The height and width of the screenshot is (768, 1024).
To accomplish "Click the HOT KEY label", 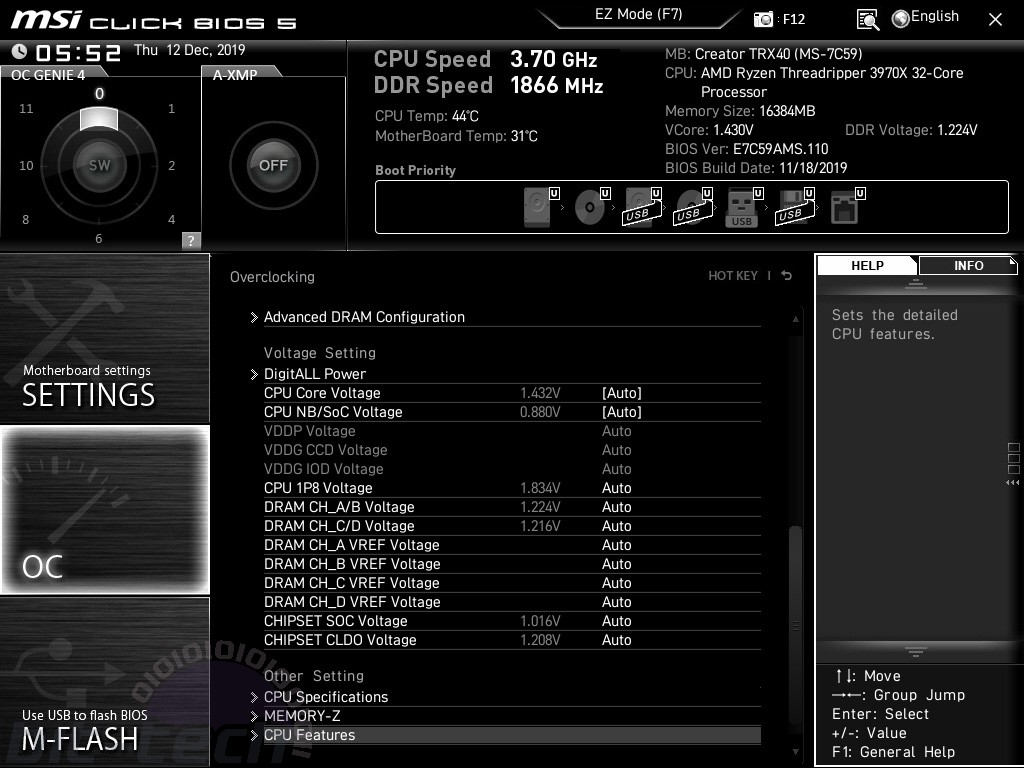I will coord(733,276).
